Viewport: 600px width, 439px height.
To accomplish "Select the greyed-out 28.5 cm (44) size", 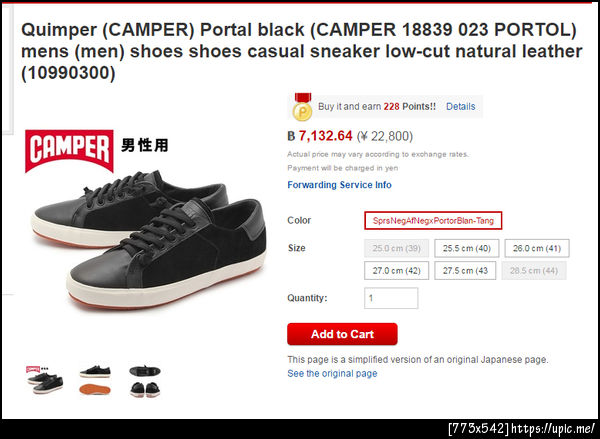I will pyautogui.click(x=534, y=271).
